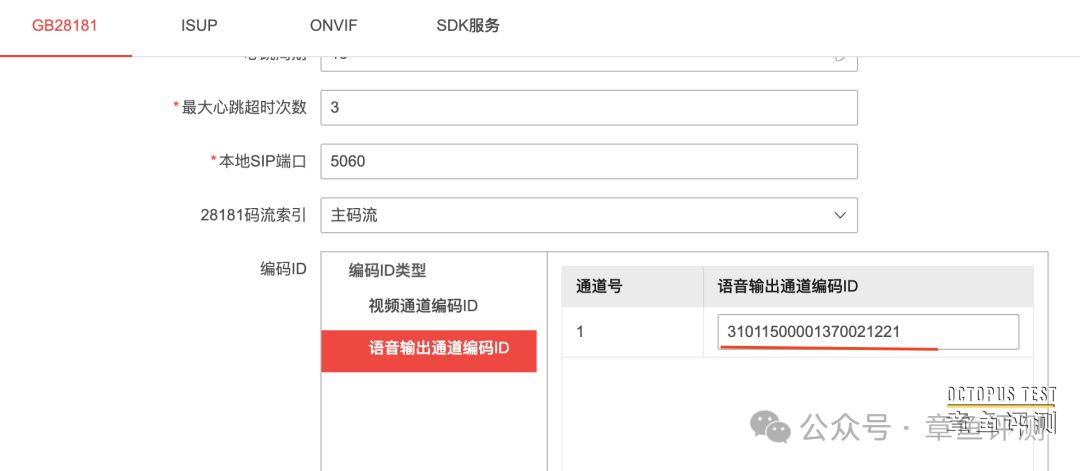
Task: Click the 最大心跳超时次数 input field
Action: click(x=589, y=108)
